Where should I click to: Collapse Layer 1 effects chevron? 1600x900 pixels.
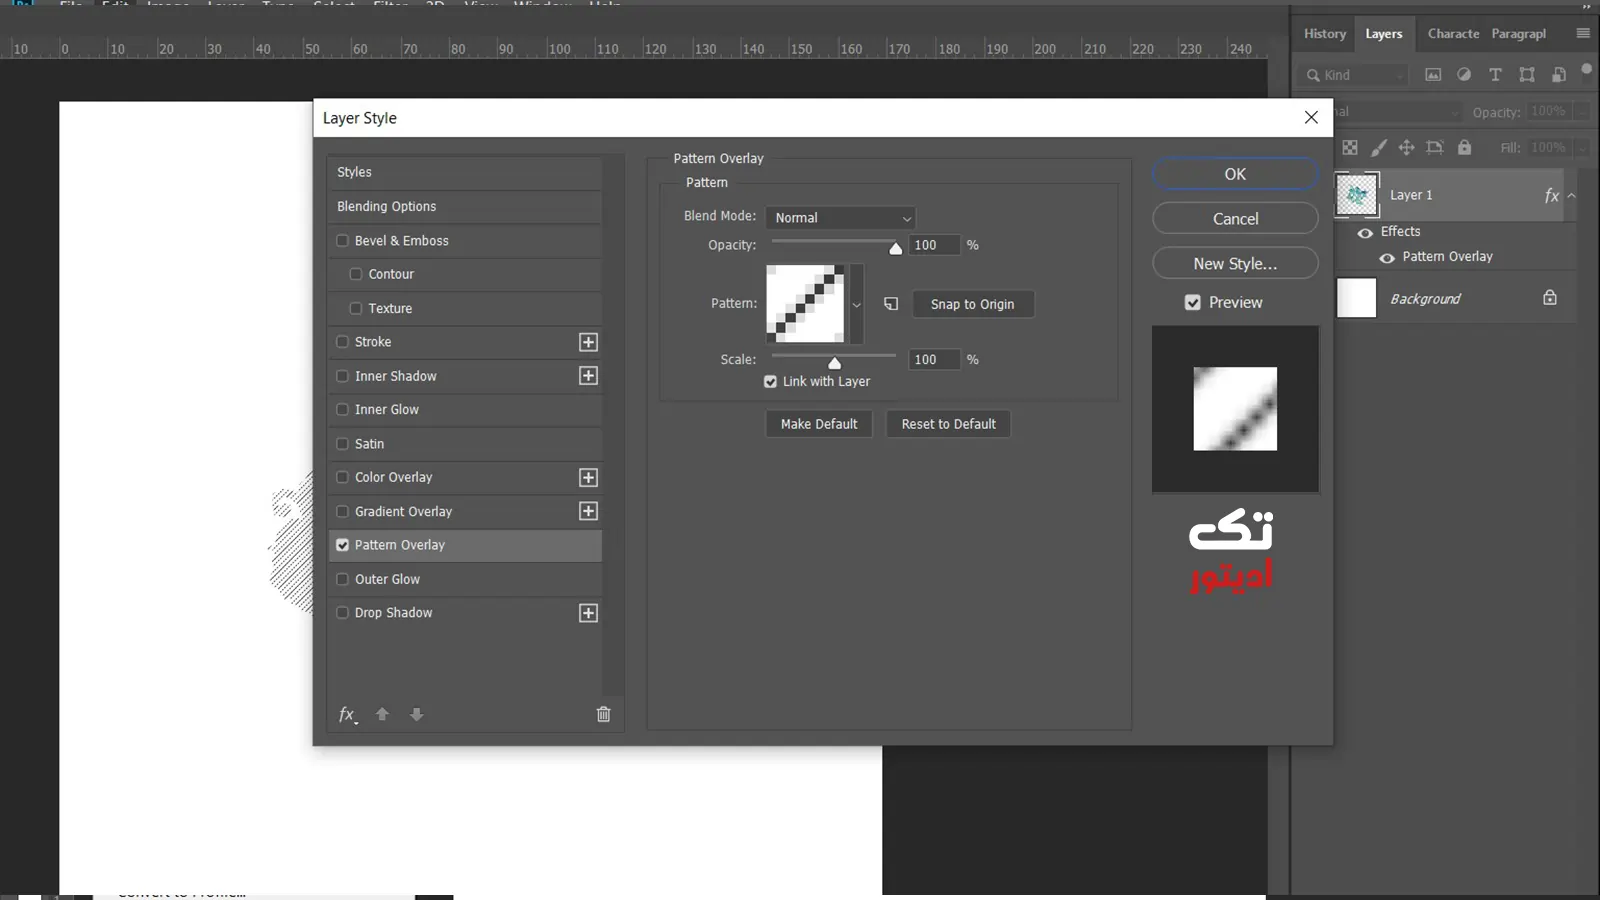pos(1571,196)
